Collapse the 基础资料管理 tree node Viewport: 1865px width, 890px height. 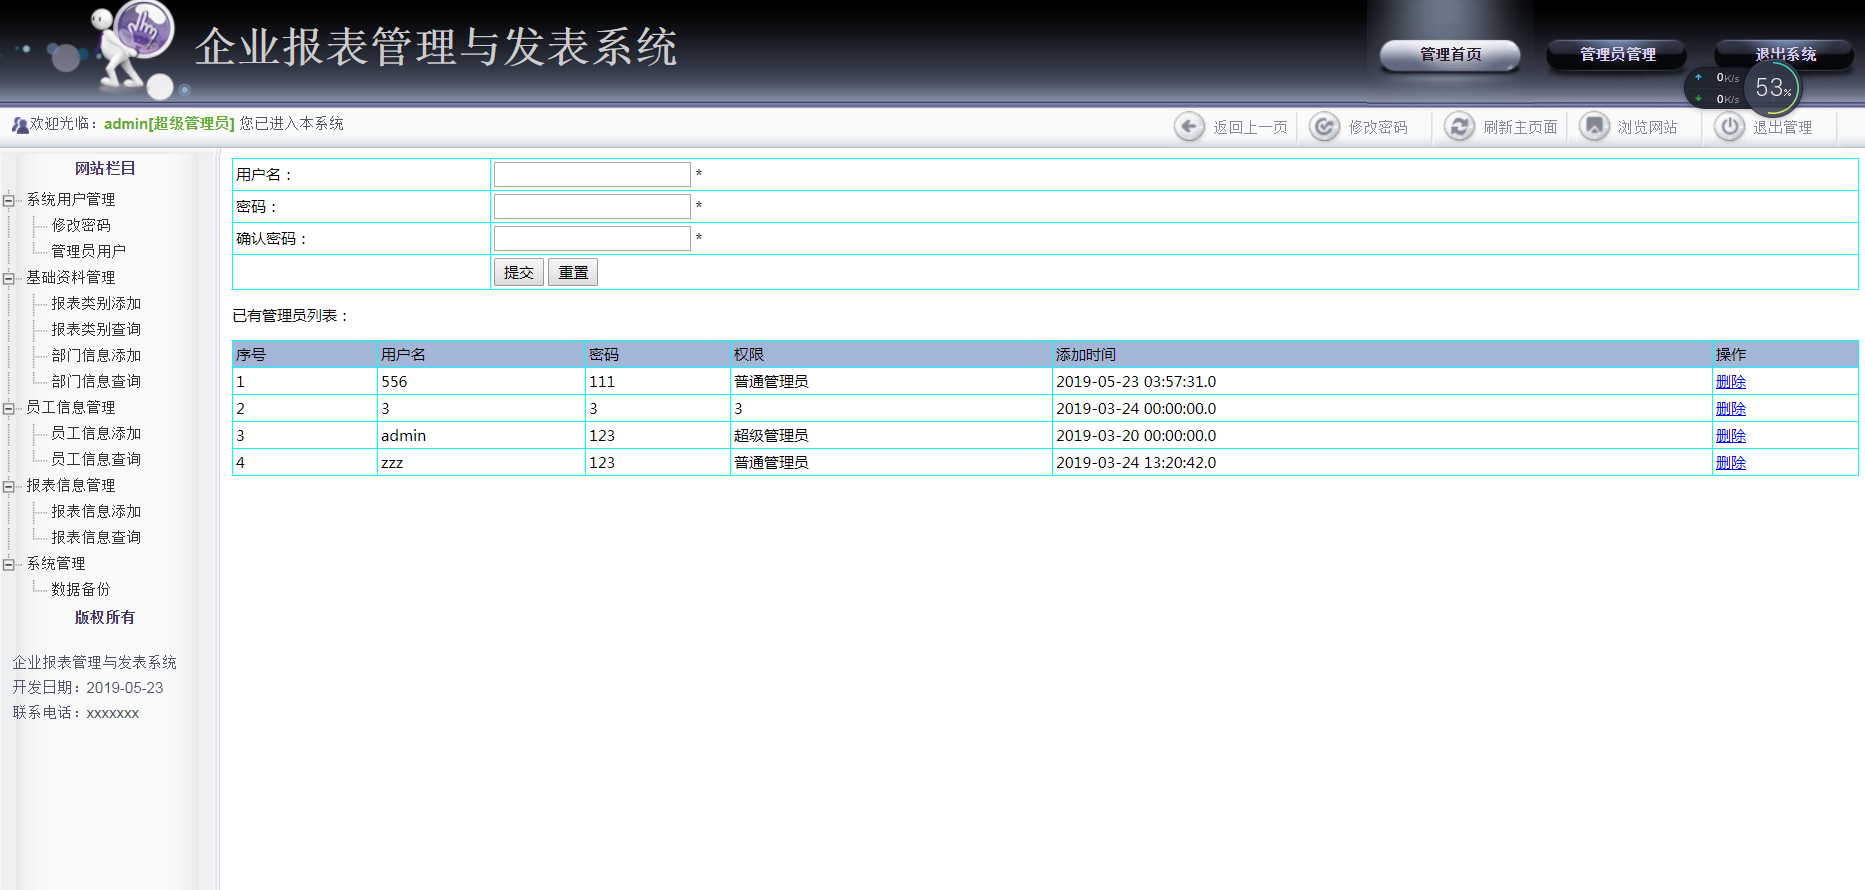[x=9, y=278]
